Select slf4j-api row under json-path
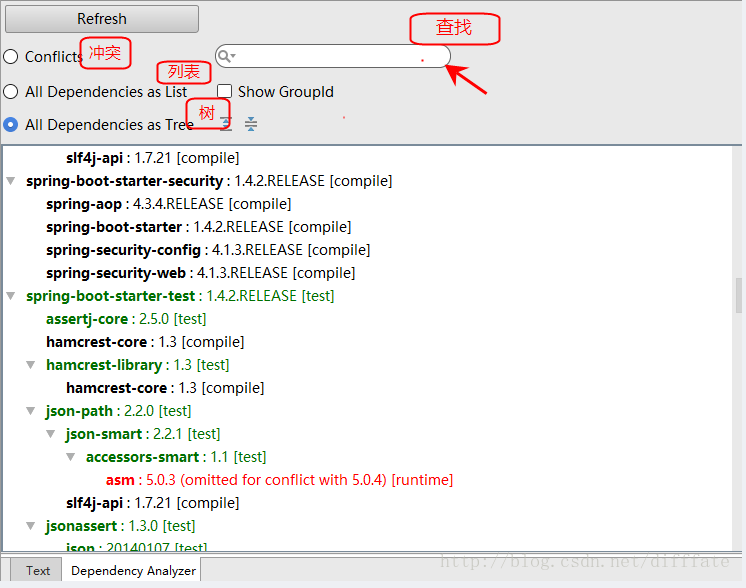The width and height of the screenshot is (746, 588). click(x=153, y=503)
